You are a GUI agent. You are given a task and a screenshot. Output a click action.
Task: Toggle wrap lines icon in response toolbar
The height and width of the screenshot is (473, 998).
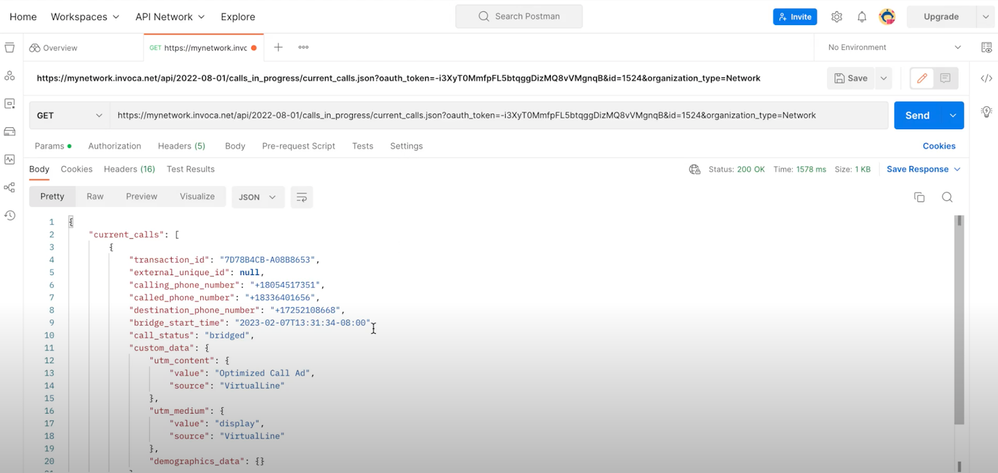pyautogui.click(x=302, y=197)
